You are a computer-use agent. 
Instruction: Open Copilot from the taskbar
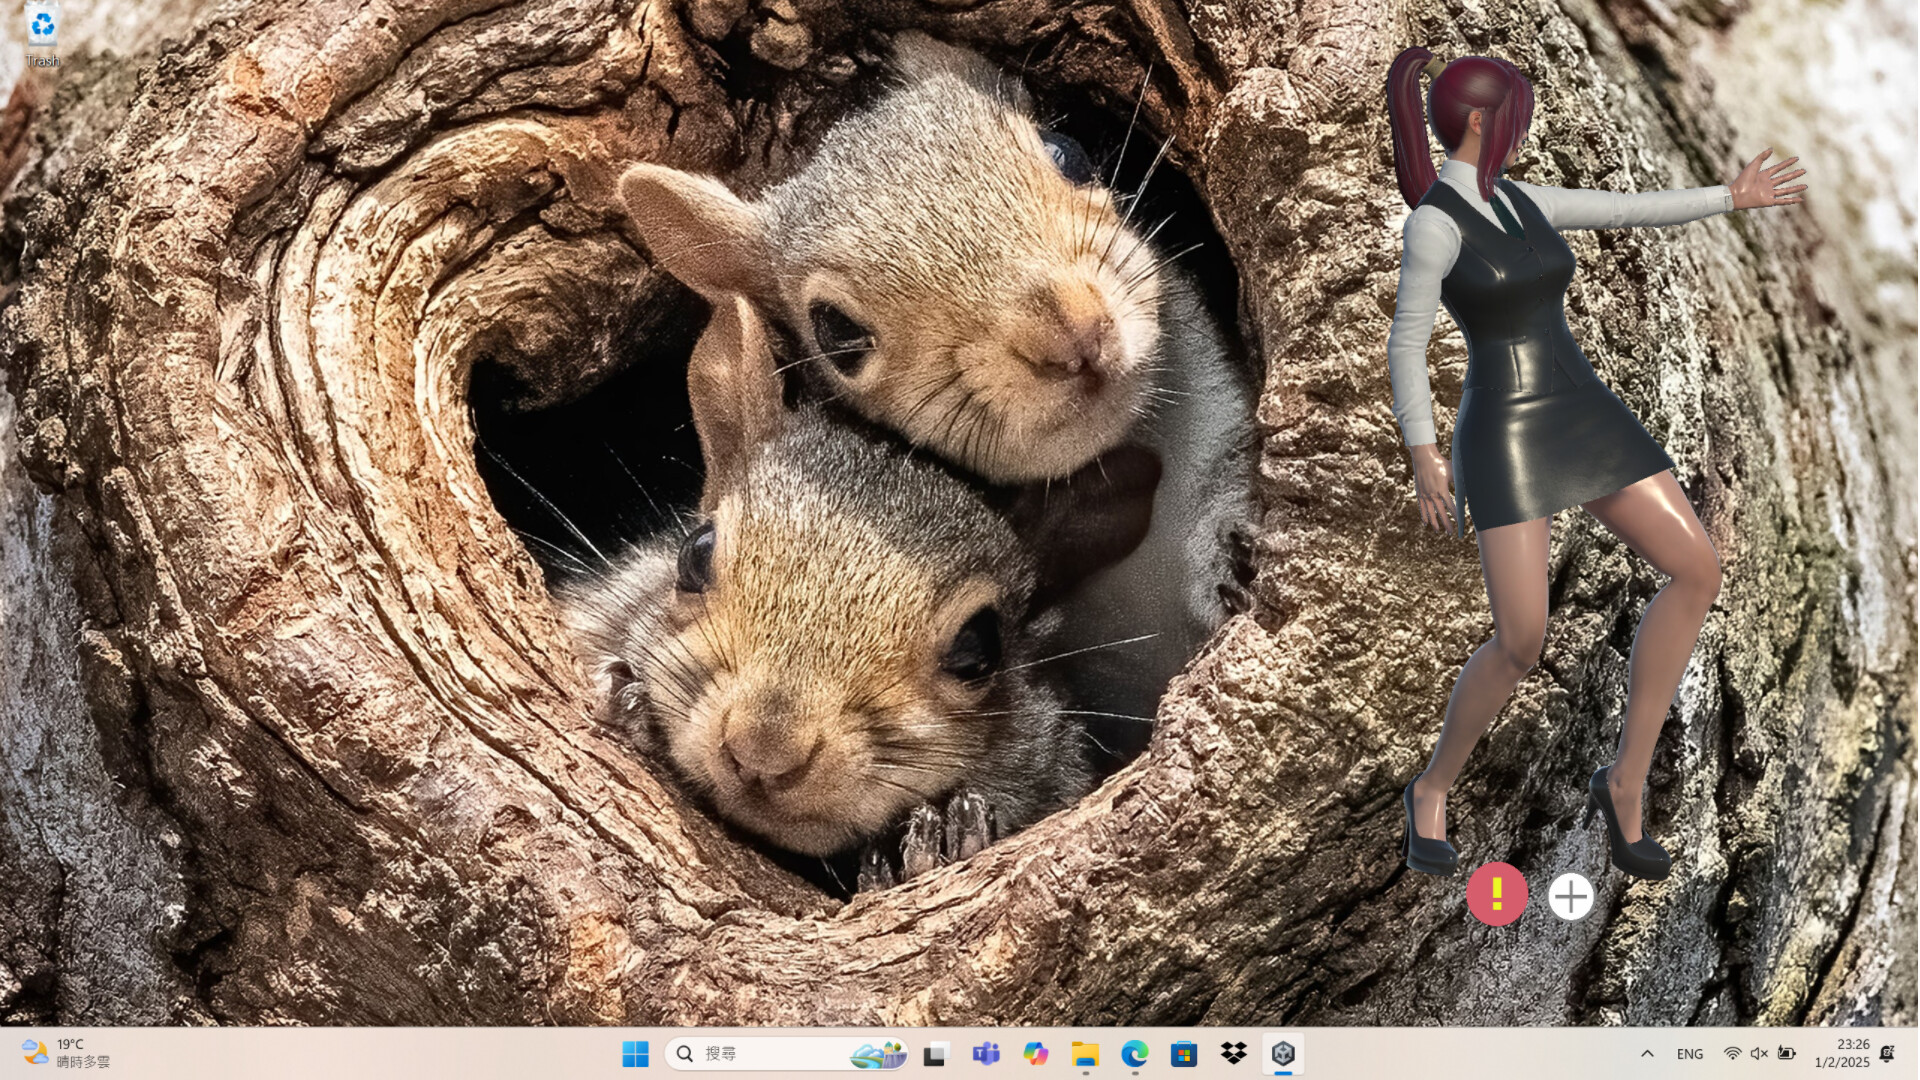[1035, 1053]
